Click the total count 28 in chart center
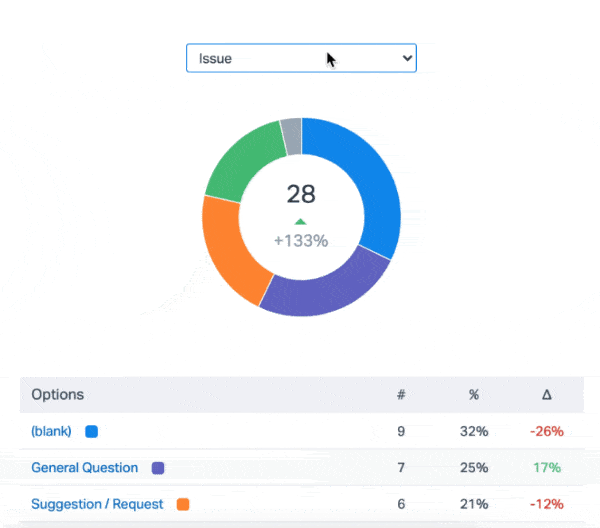The image size is (600, 528). tap(301, 194)
